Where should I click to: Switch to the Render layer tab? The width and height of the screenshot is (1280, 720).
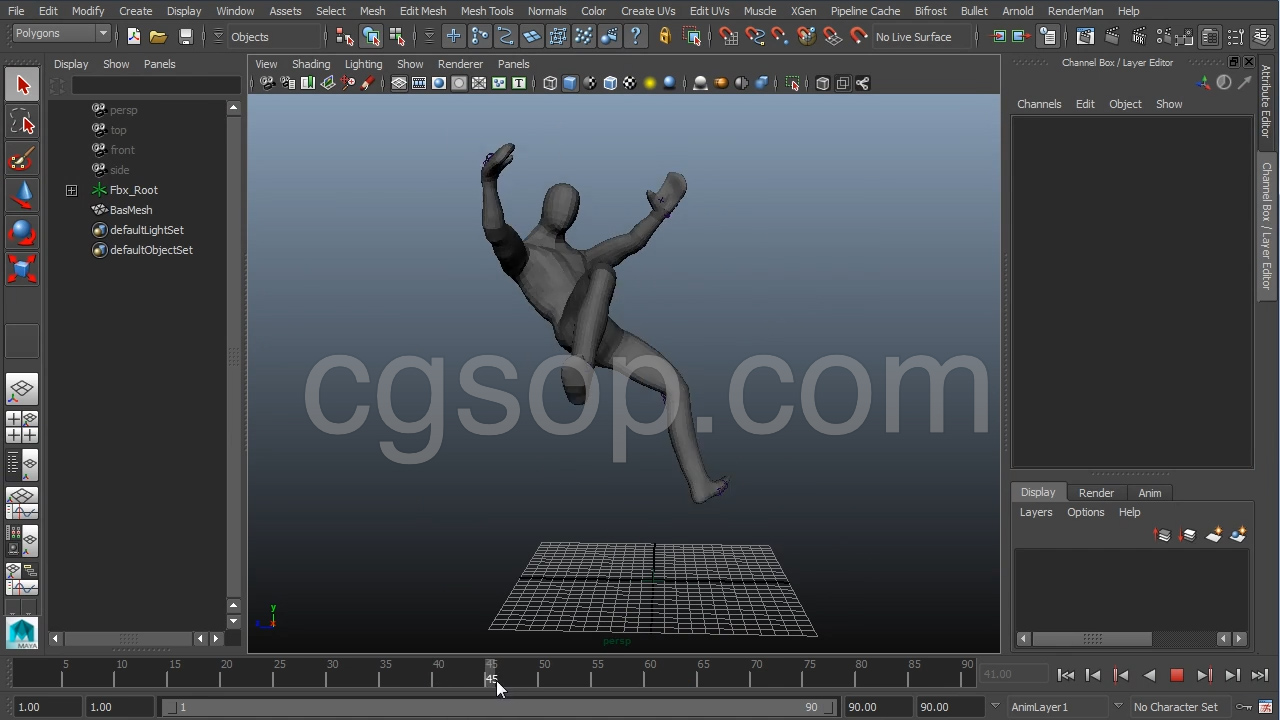coord(1096,493)
